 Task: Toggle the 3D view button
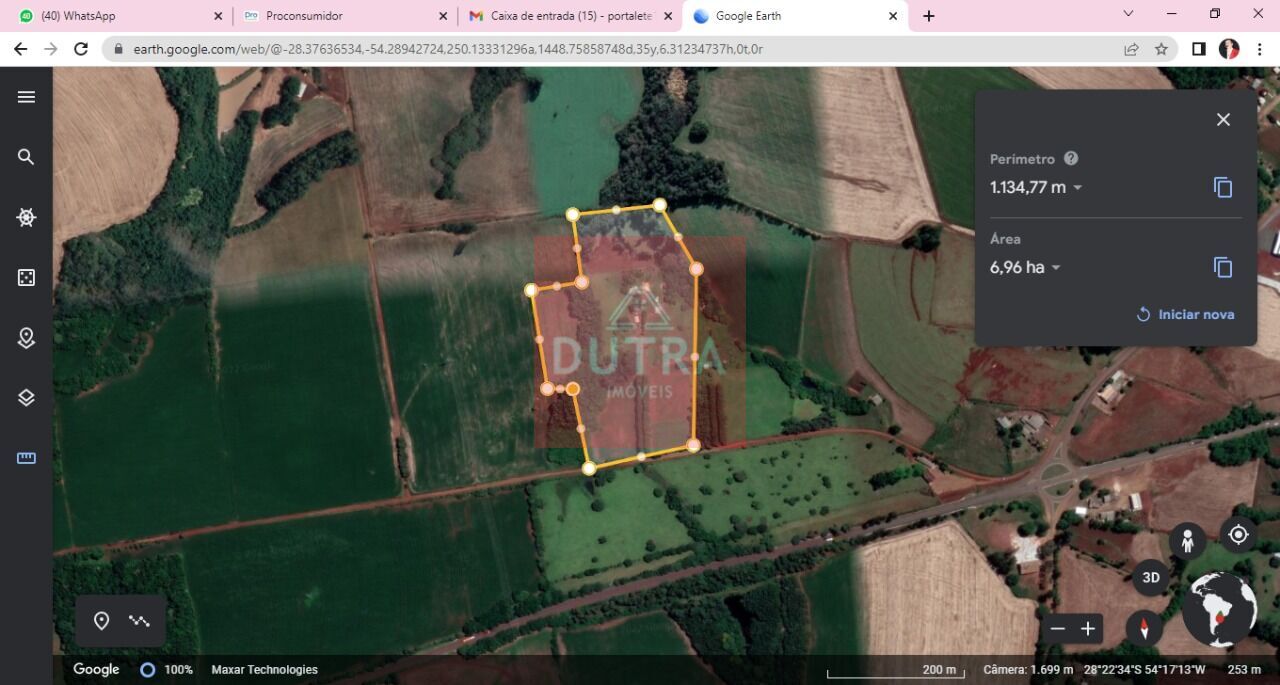(1151, 577)
